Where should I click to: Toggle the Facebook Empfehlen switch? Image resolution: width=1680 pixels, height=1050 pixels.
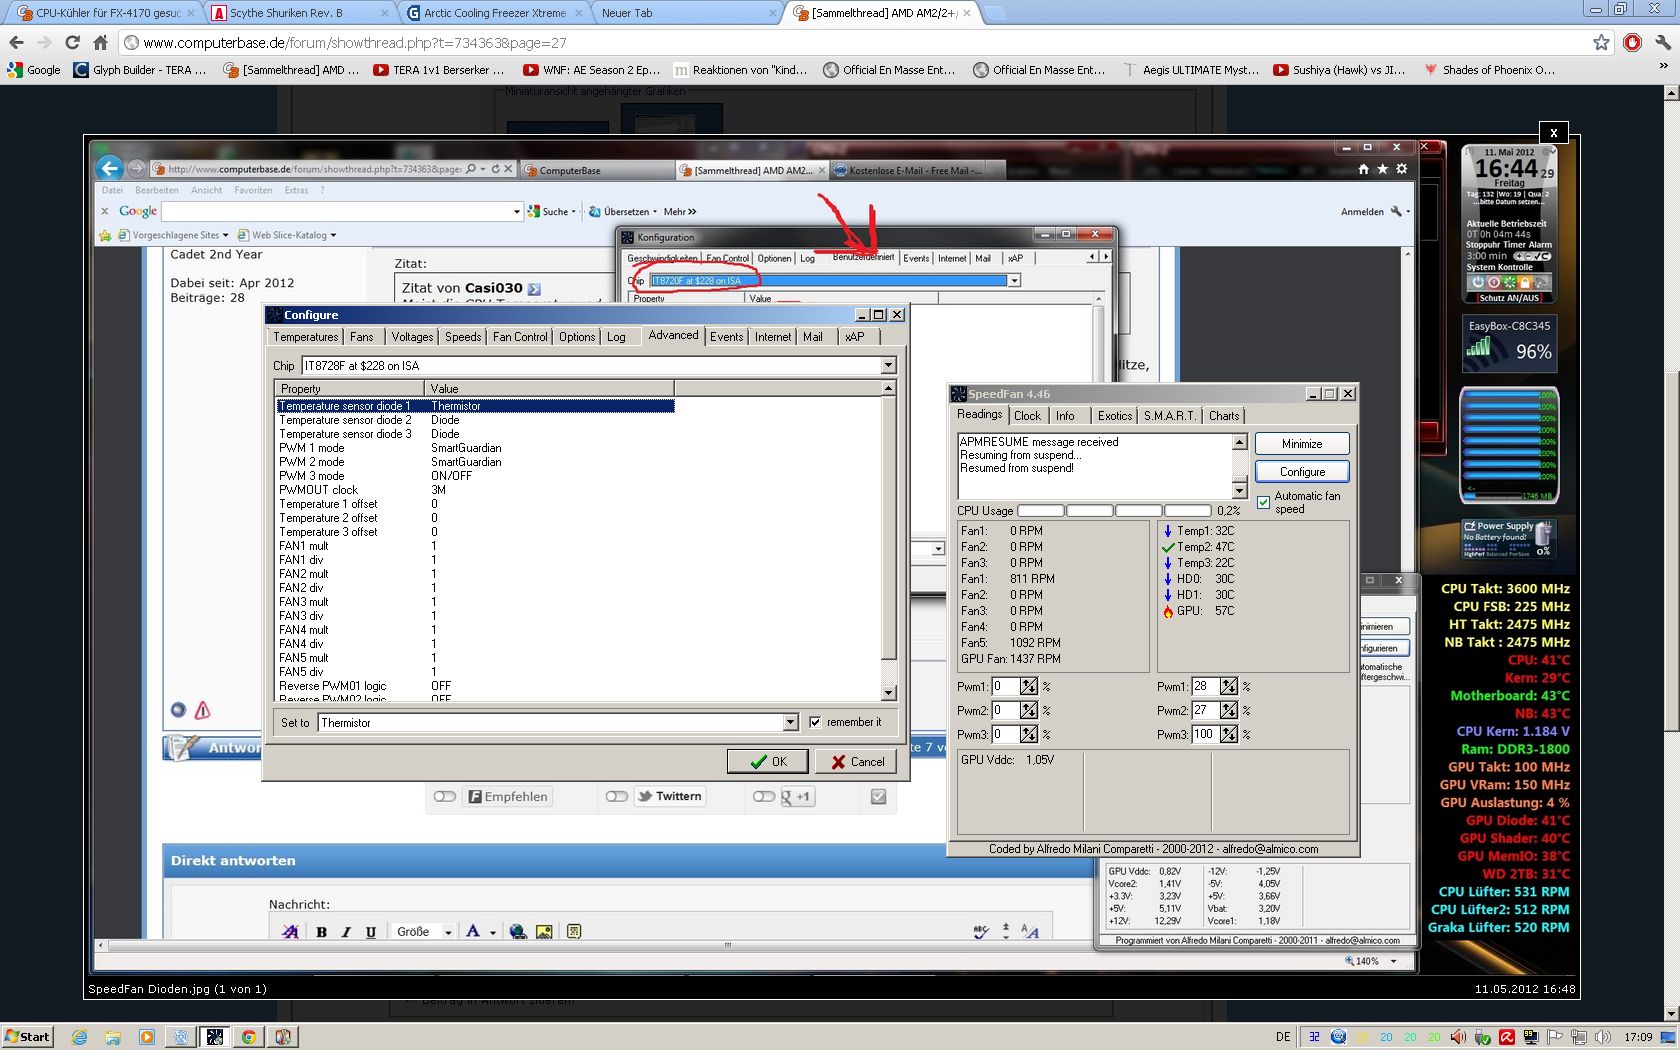tap(445, 797)
